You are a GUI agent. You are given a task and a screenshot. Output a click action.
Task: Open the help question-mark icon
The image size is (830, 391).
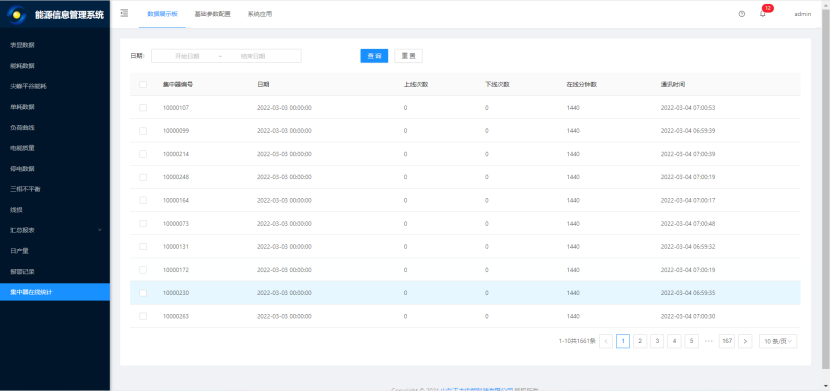(742, 14)
